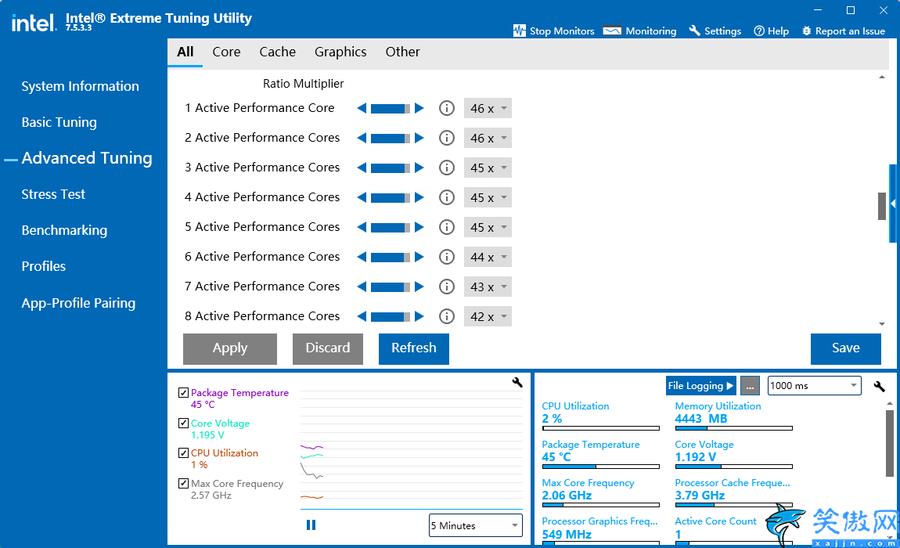Decrease ratio with left arrow for 3 Active Performance Cores
The image size is (900, 548).
(362, 168)
